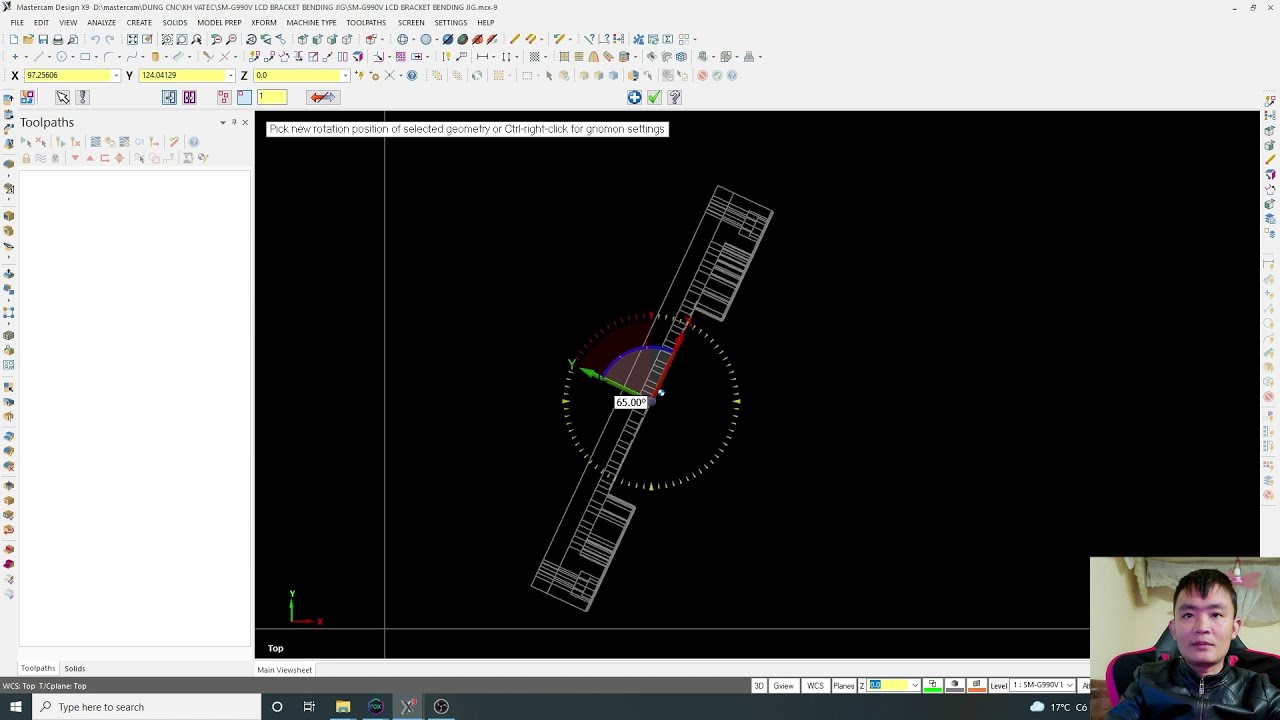The height and width of the screenshot is (720, 1280).
Task: Click the lock operations icon in Toolpaths
Action: click(x=26, y=158)
